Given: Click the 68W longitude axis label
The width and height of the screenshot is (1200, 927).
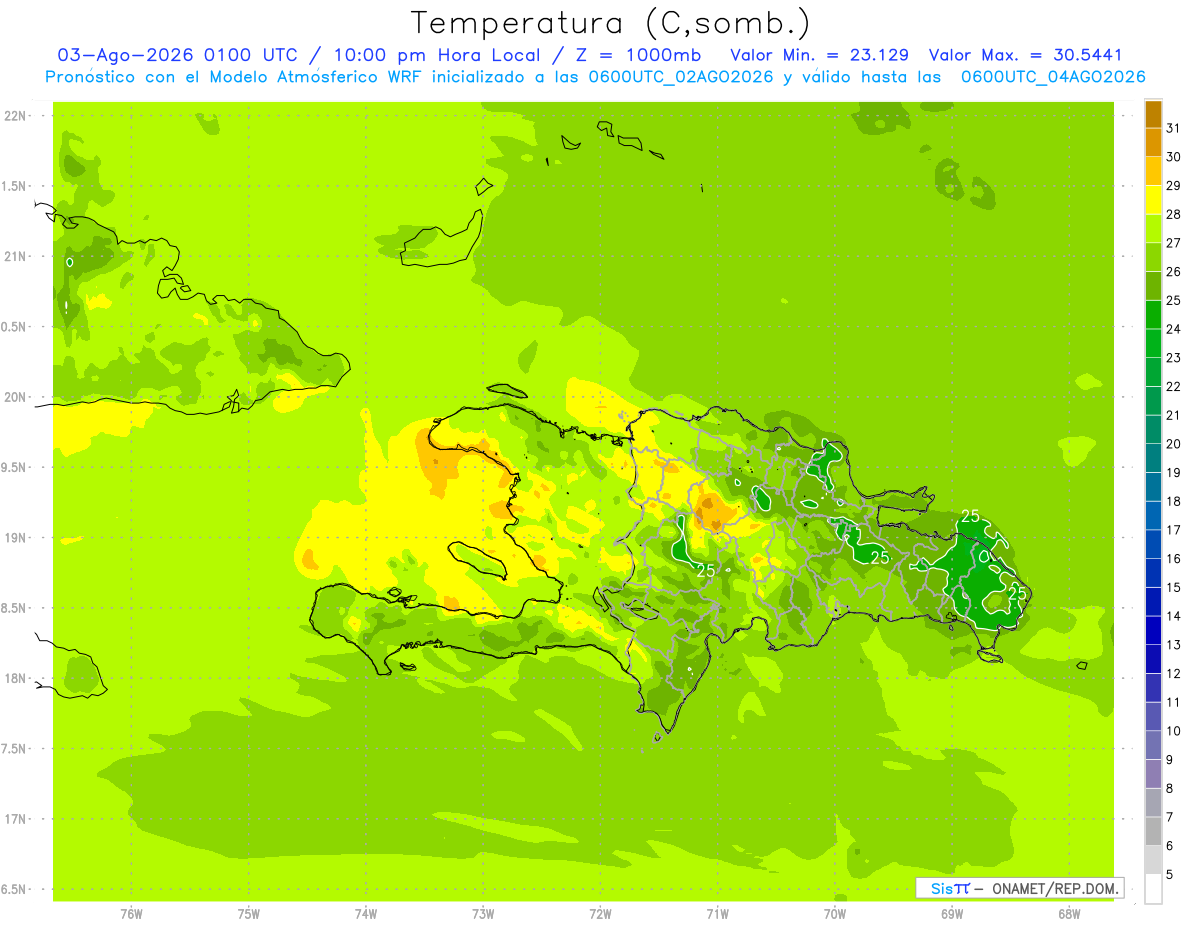Looking at the screenshot, I should pyautogui.click(x=1069, y=914).
